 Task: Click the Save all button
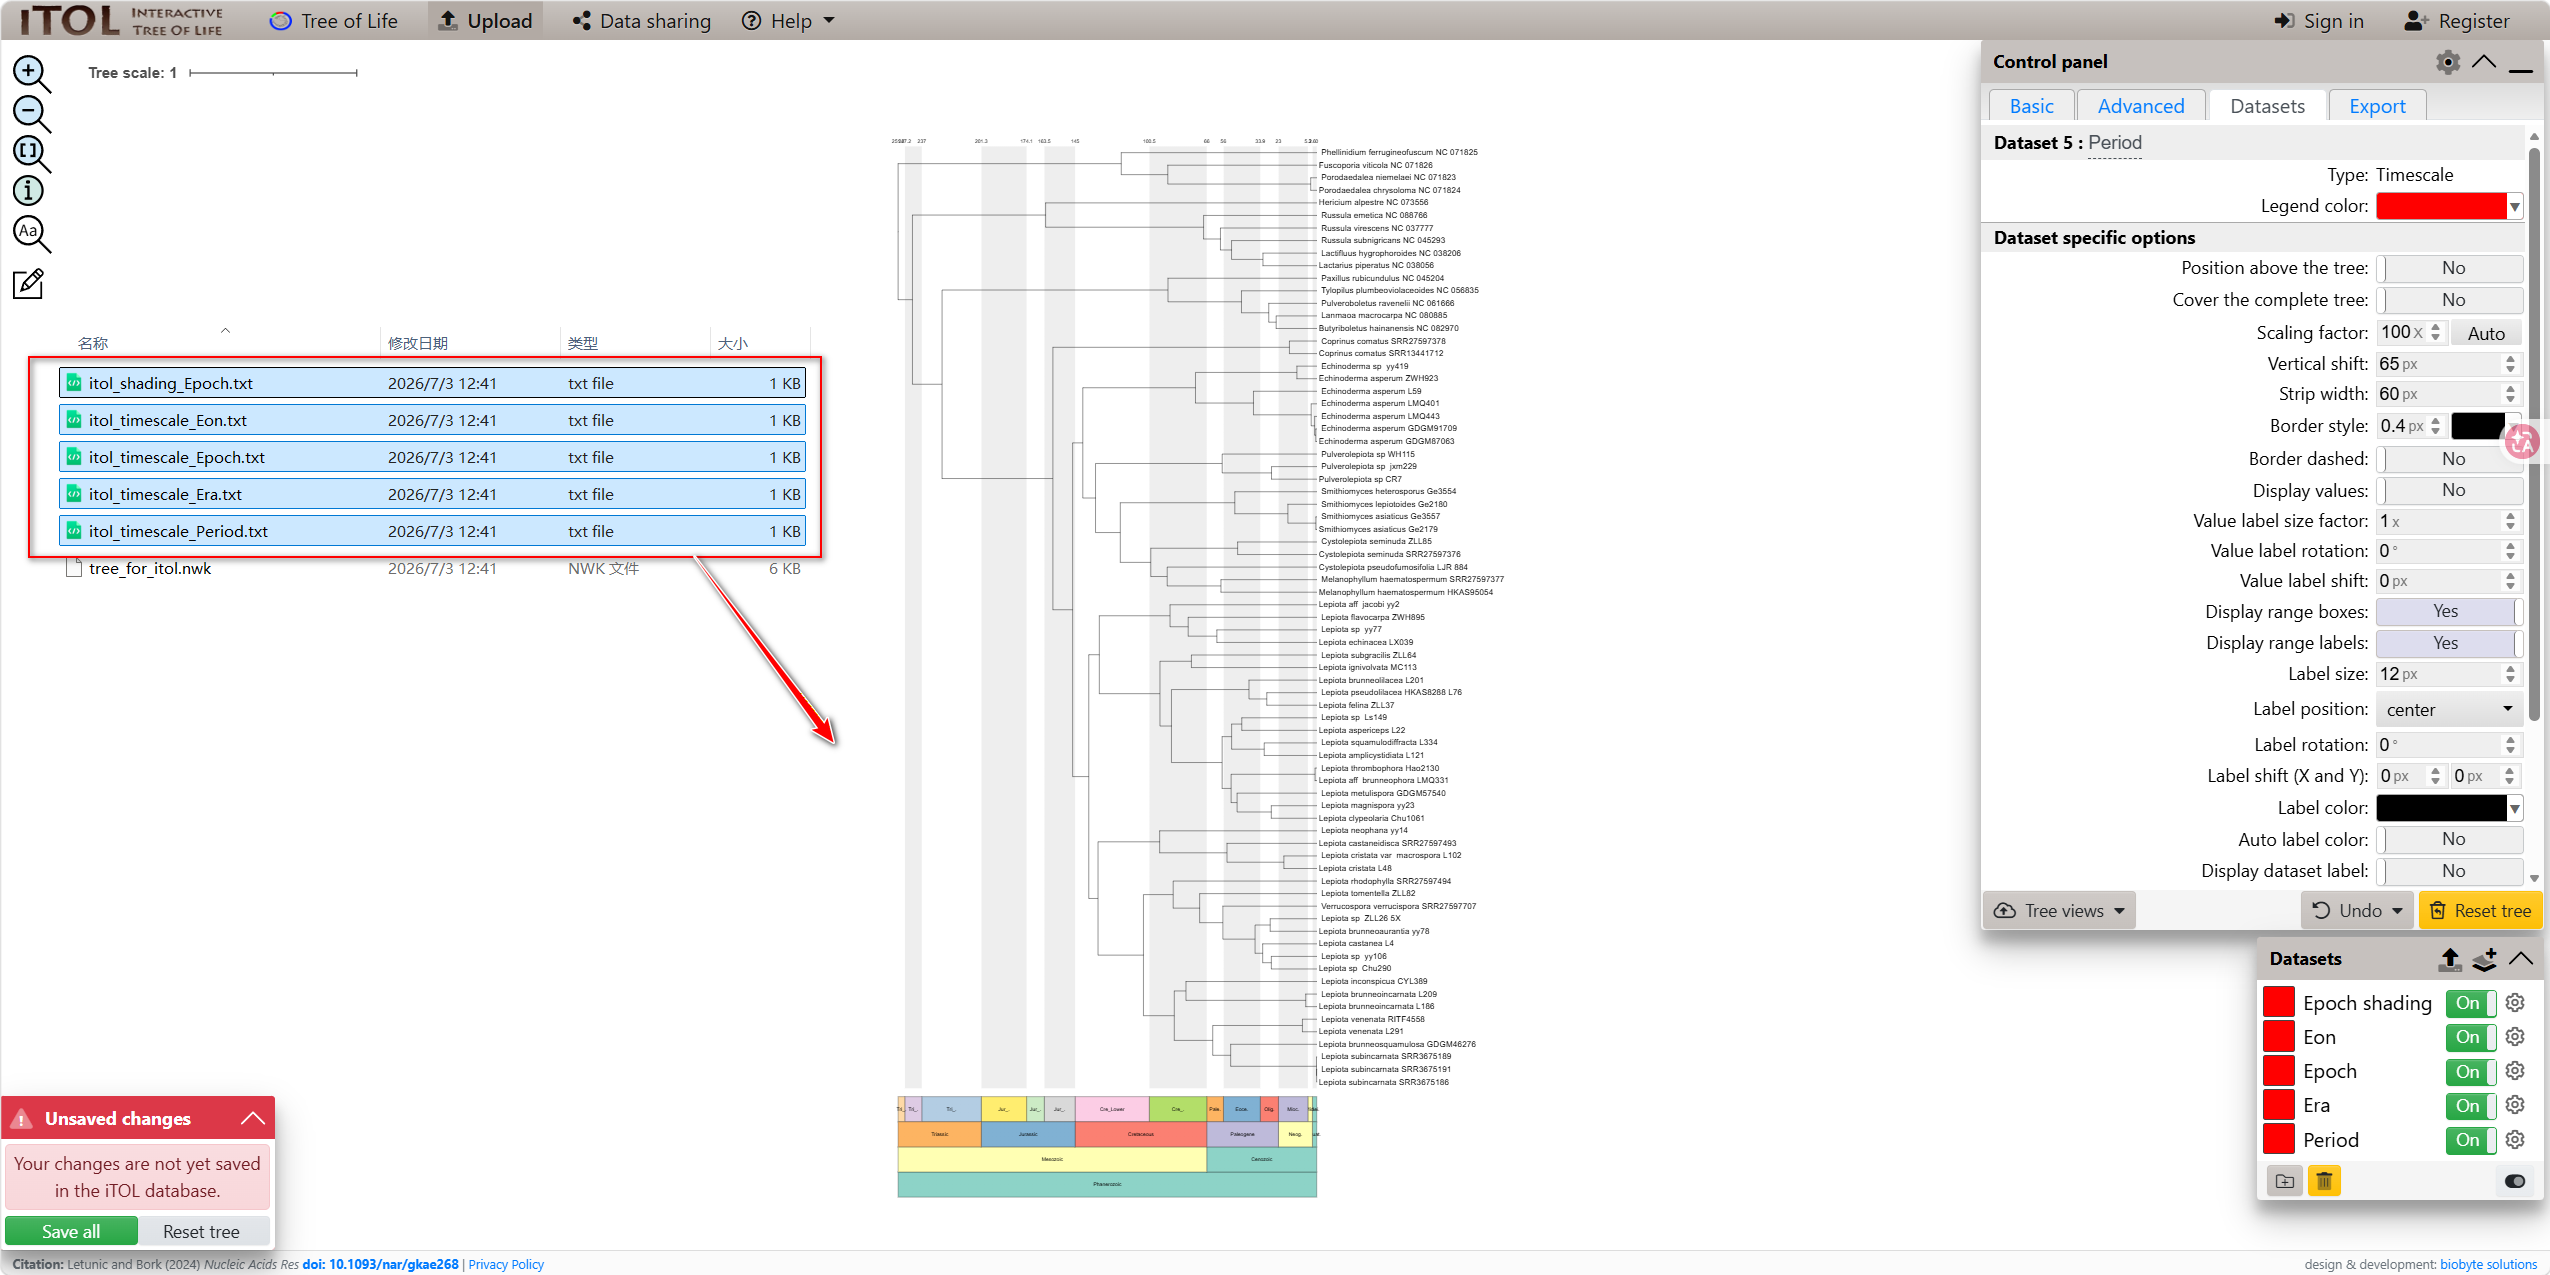click(71, 1231)
